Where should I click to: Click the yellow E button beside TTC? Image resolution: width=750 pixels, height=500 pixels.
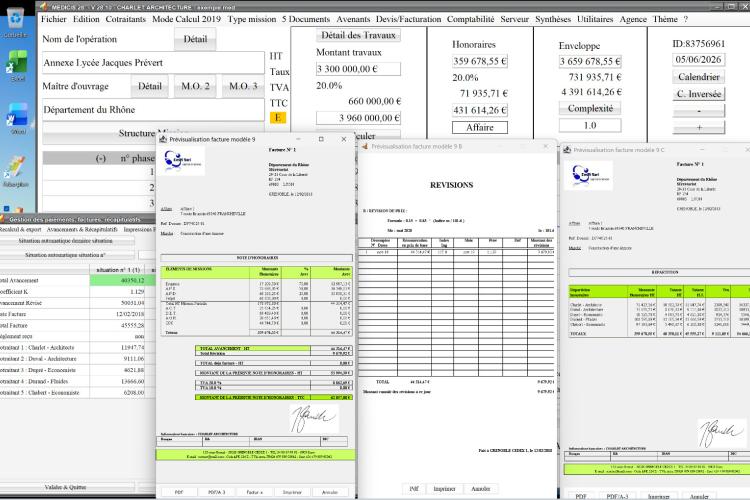click(x=278, y=117)
